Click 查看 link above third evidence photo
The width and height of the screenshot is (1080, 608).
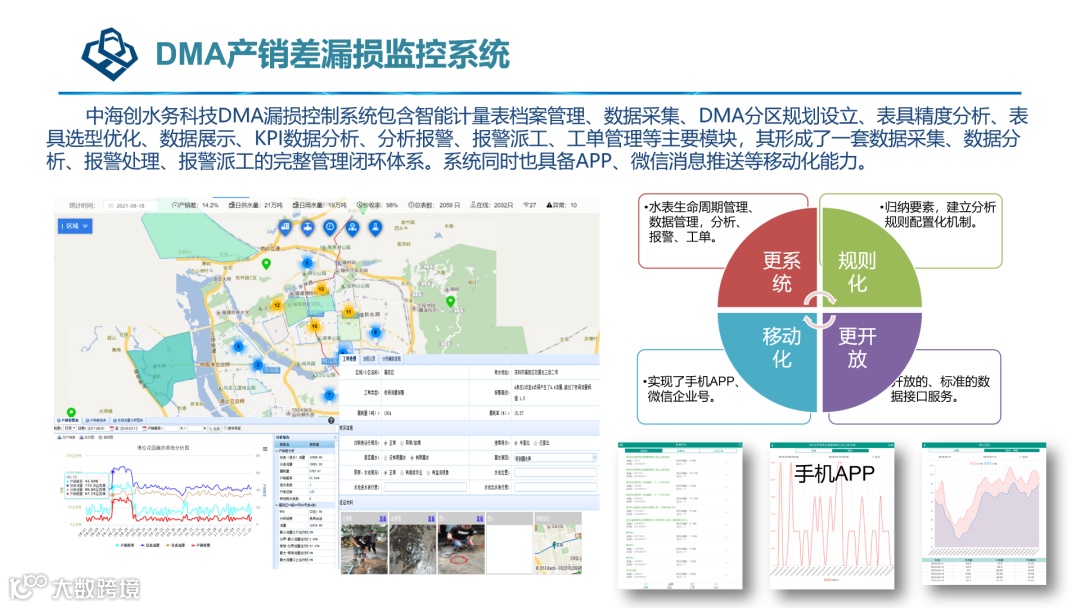[479, 518]
